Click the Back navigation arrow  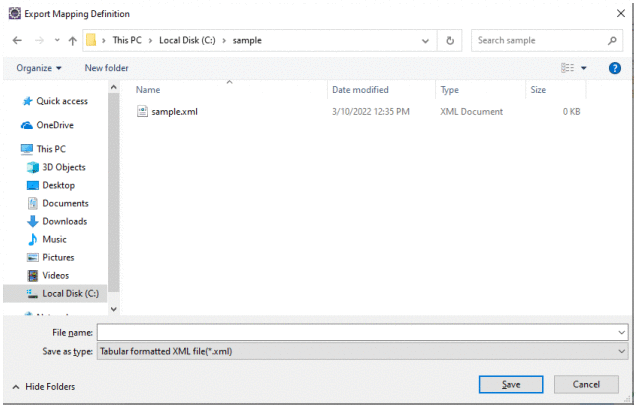click(17, 41)
